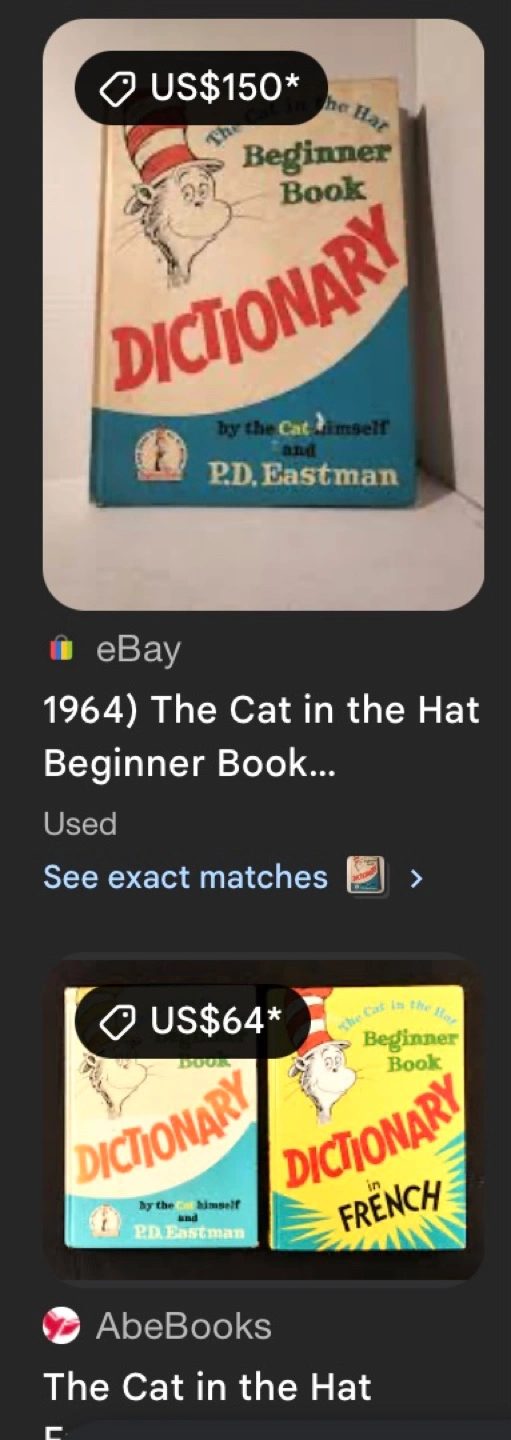Tap the yellow French Dictionary book cover

pos(367,1117)
